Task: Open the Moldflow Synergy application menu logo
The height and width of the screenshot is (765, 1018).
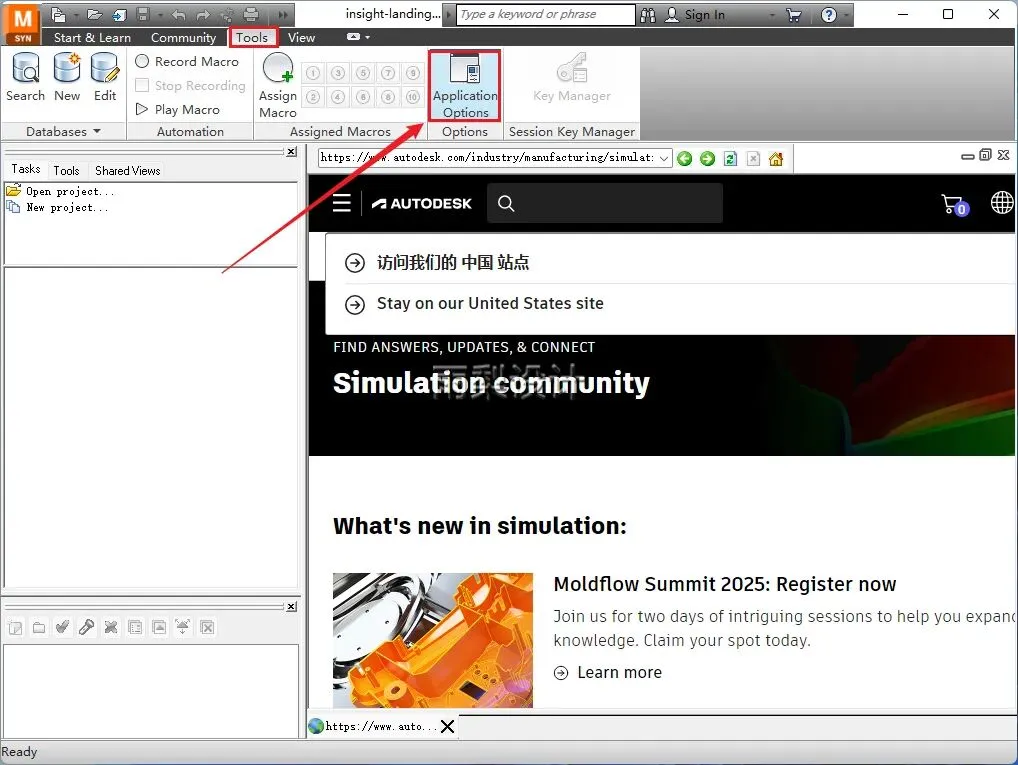Action: pos(22,23)
